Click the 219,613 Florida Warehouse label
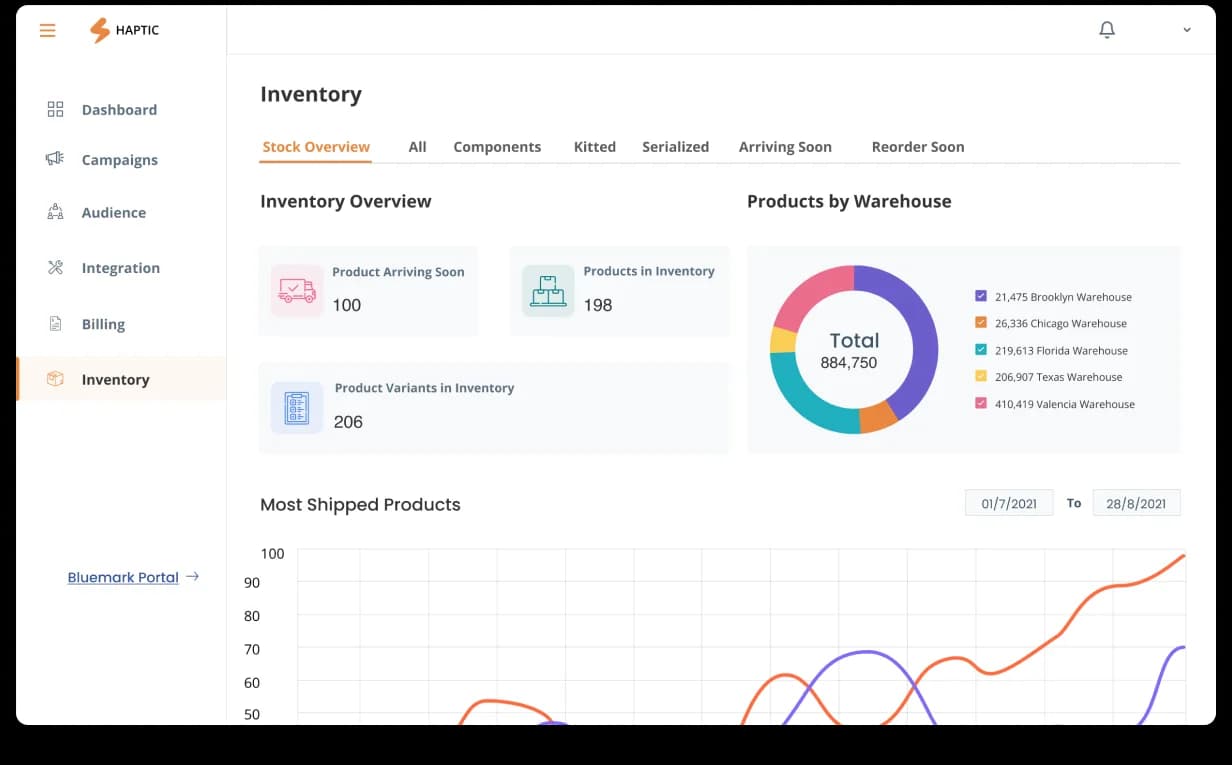The image size is (1232, 765). coord(1061,351)
